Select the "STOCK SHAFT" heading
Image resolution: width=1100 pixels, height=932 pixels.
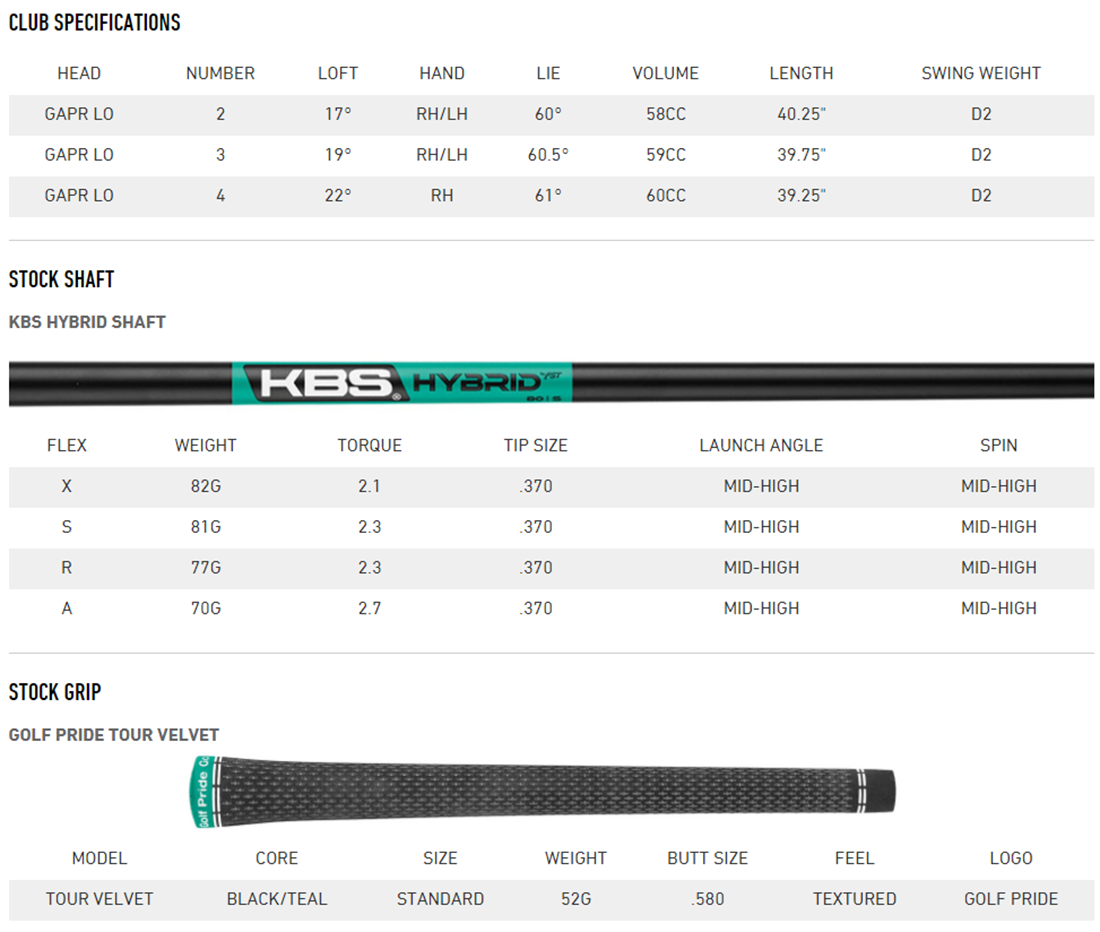(x=61, y=279)
